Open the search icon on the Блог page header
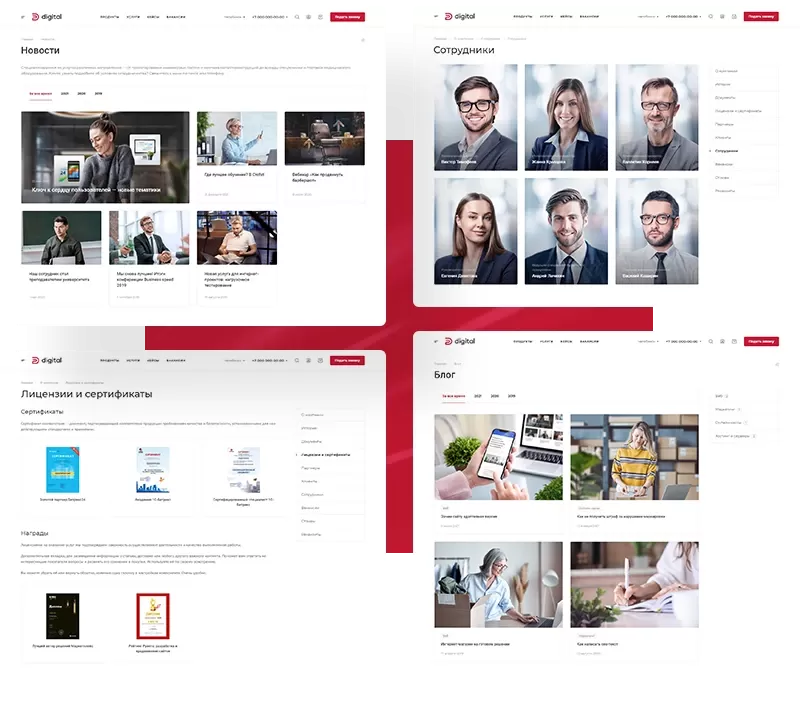Viewport: 800px width, 704px height. [x=712, y=341]
